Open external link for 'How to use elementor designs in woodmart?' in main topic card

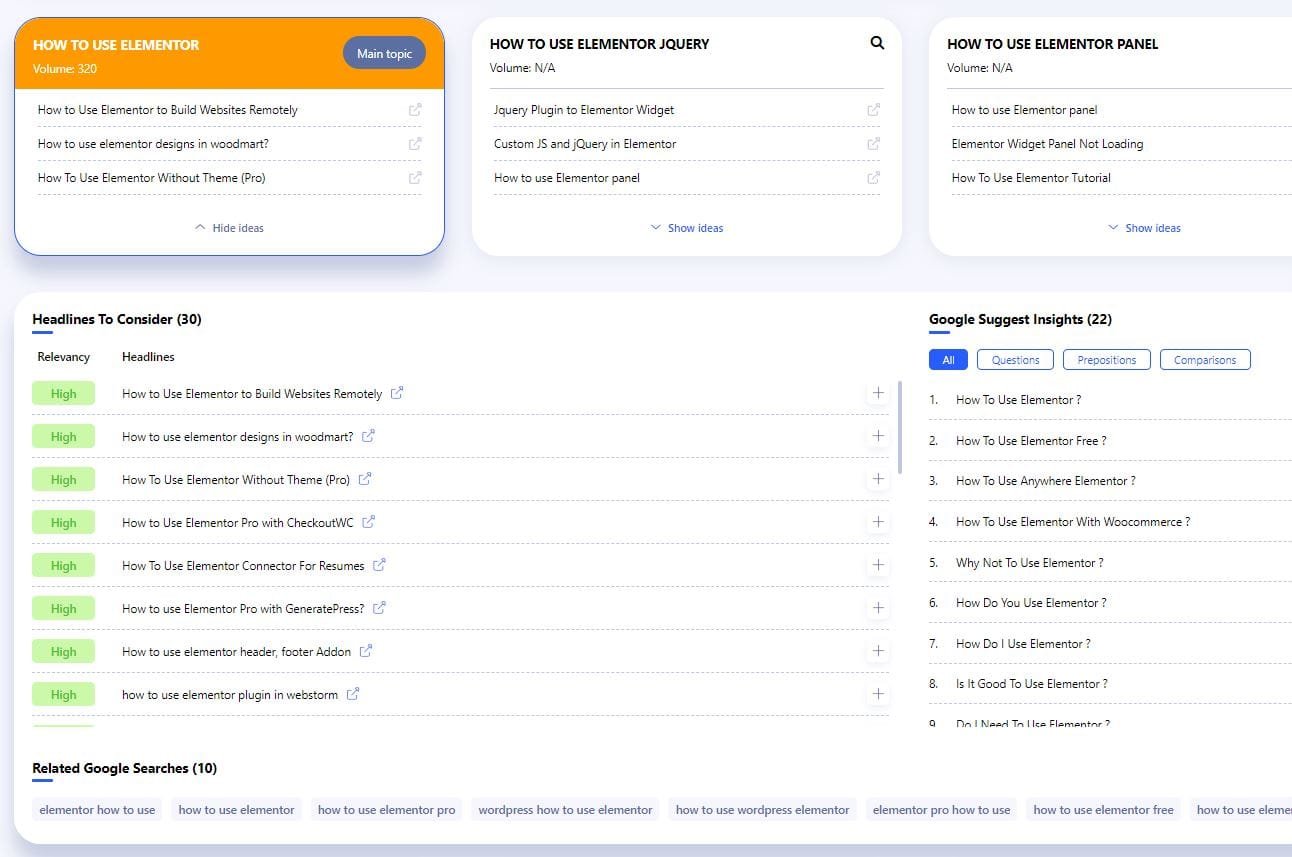tap(415, 144)
